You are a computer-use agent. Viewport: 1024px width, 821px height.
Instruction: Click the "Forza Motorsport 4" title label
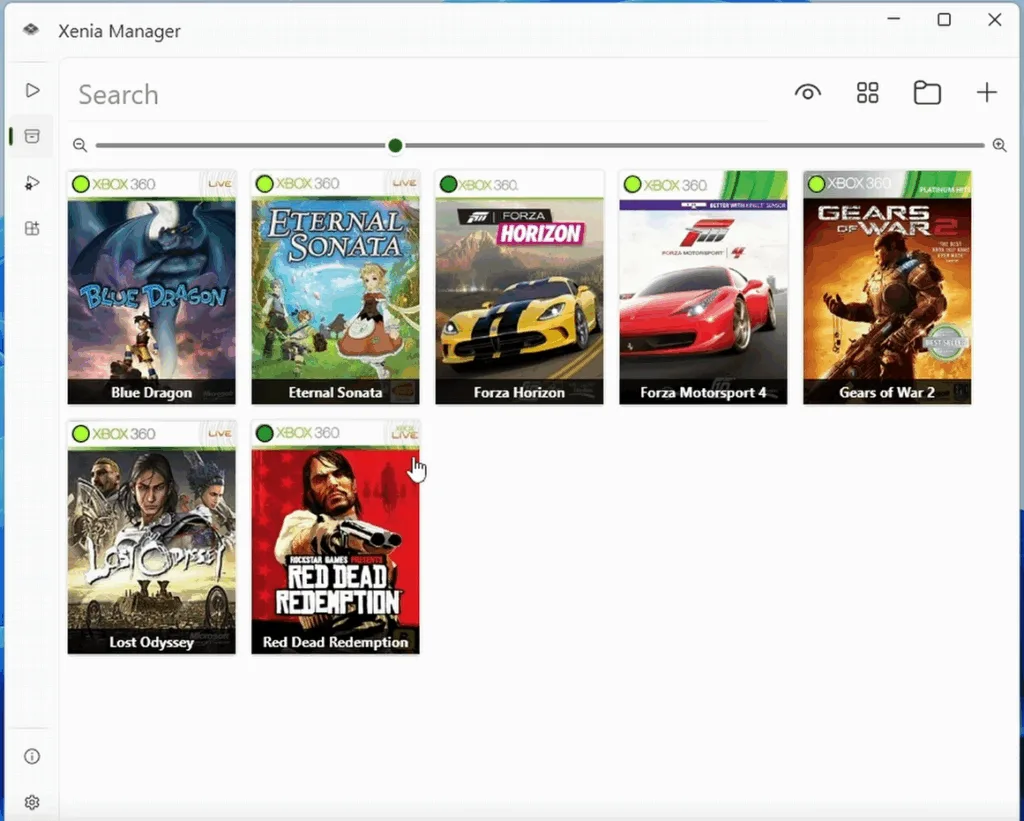pyautogui.click(x=703, y=393)
